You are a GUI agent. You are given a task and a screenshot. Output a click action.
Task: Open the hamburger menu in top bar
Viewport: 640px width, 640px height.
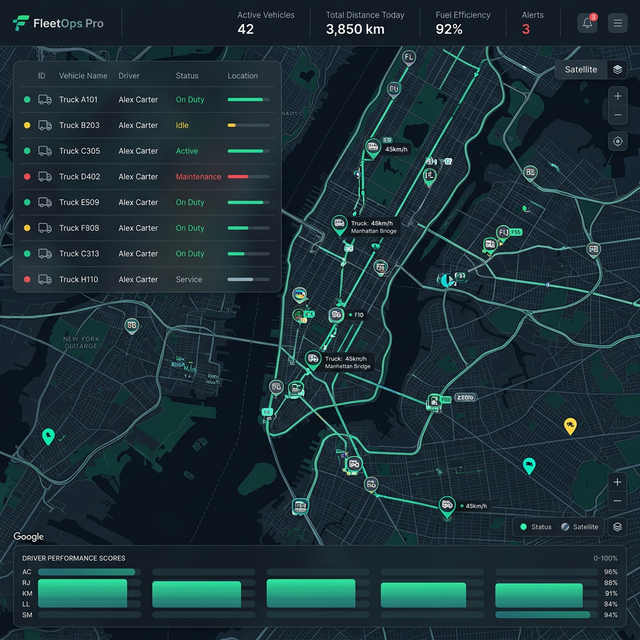click(618, 23)
